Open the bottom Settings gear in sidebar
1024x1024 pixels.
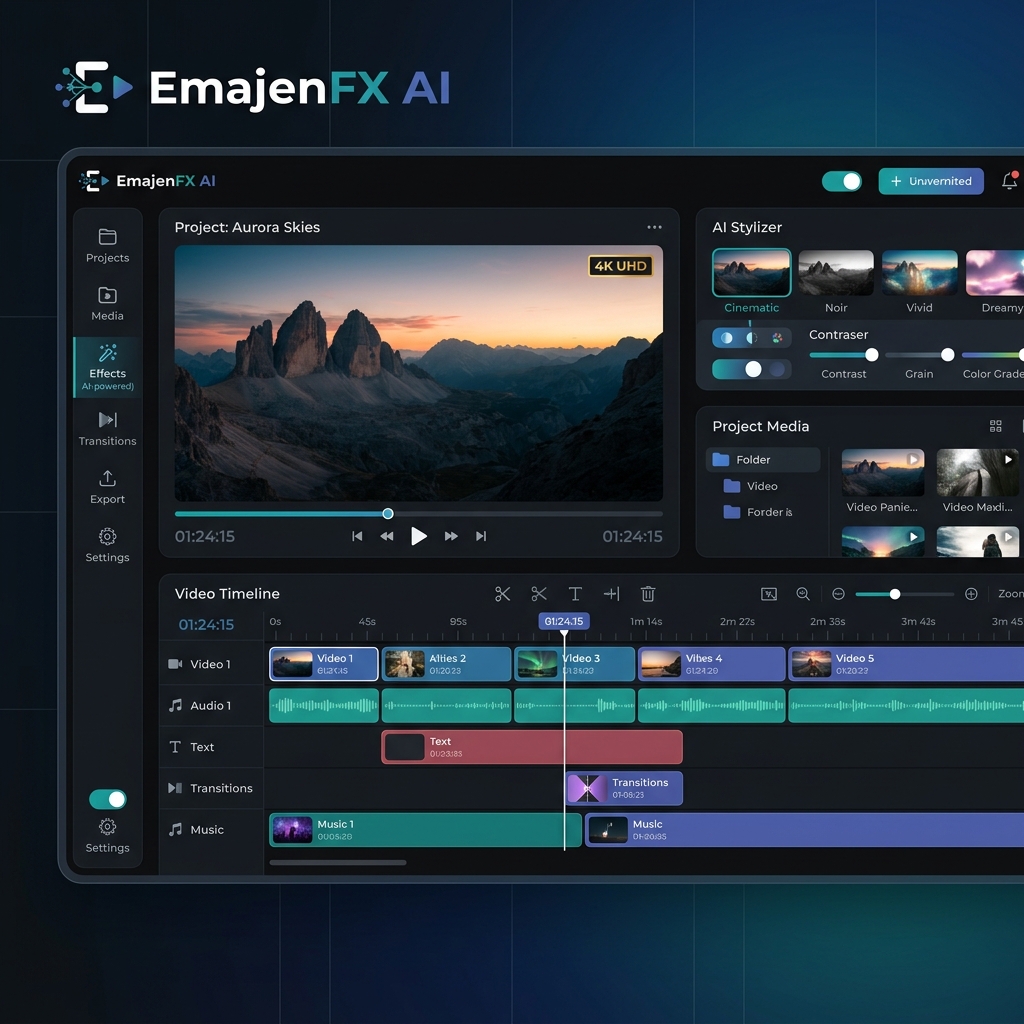pos(107,836)
